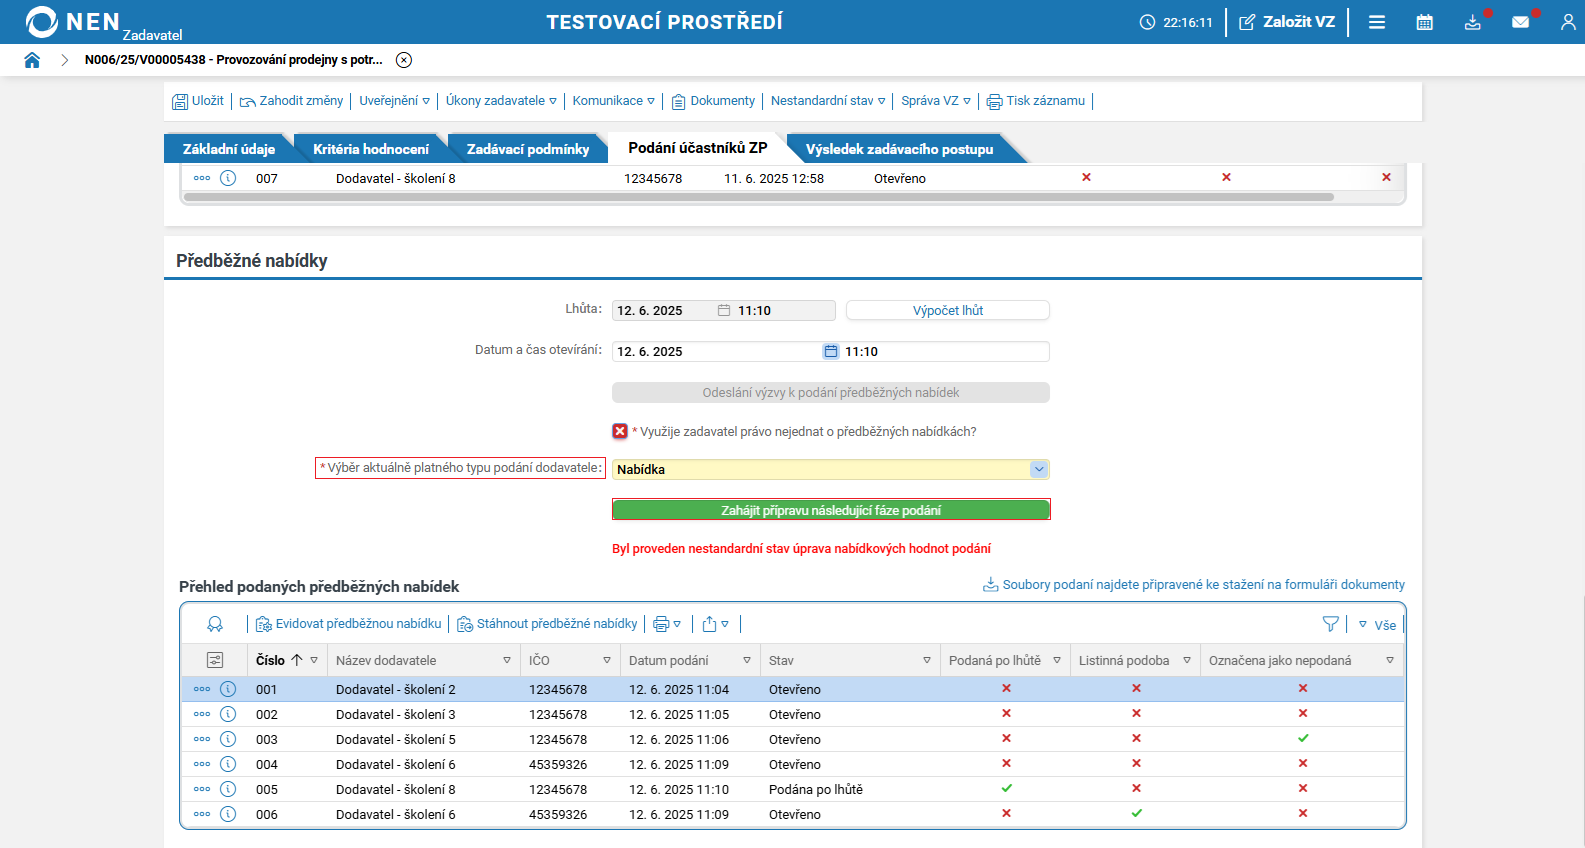Toggle the právo nejednat o předběžných nabídkách checkbox
This screenshot has width=1585, height=848.
[620, 431]
